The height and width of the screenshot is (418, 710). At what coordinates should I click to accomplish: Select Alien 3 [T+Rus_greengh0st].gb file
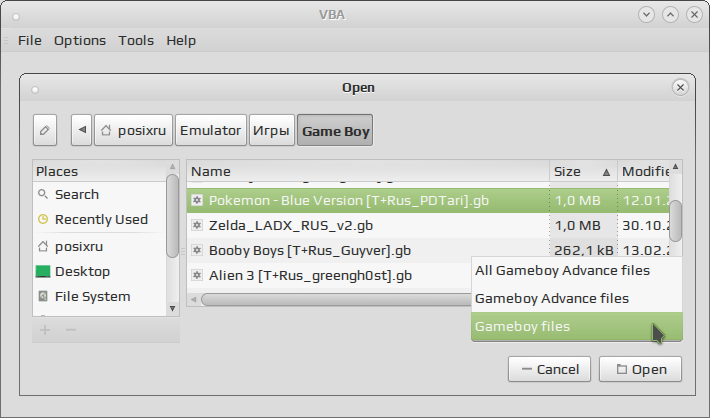coord(329,275)
